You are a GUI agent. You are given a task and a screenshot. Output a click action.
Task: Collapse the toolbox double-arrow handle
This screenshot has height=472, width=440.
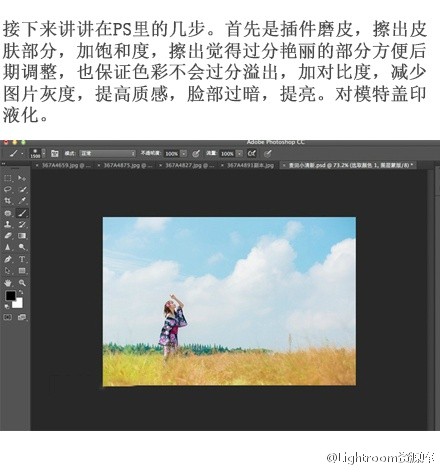pos(4,164)
